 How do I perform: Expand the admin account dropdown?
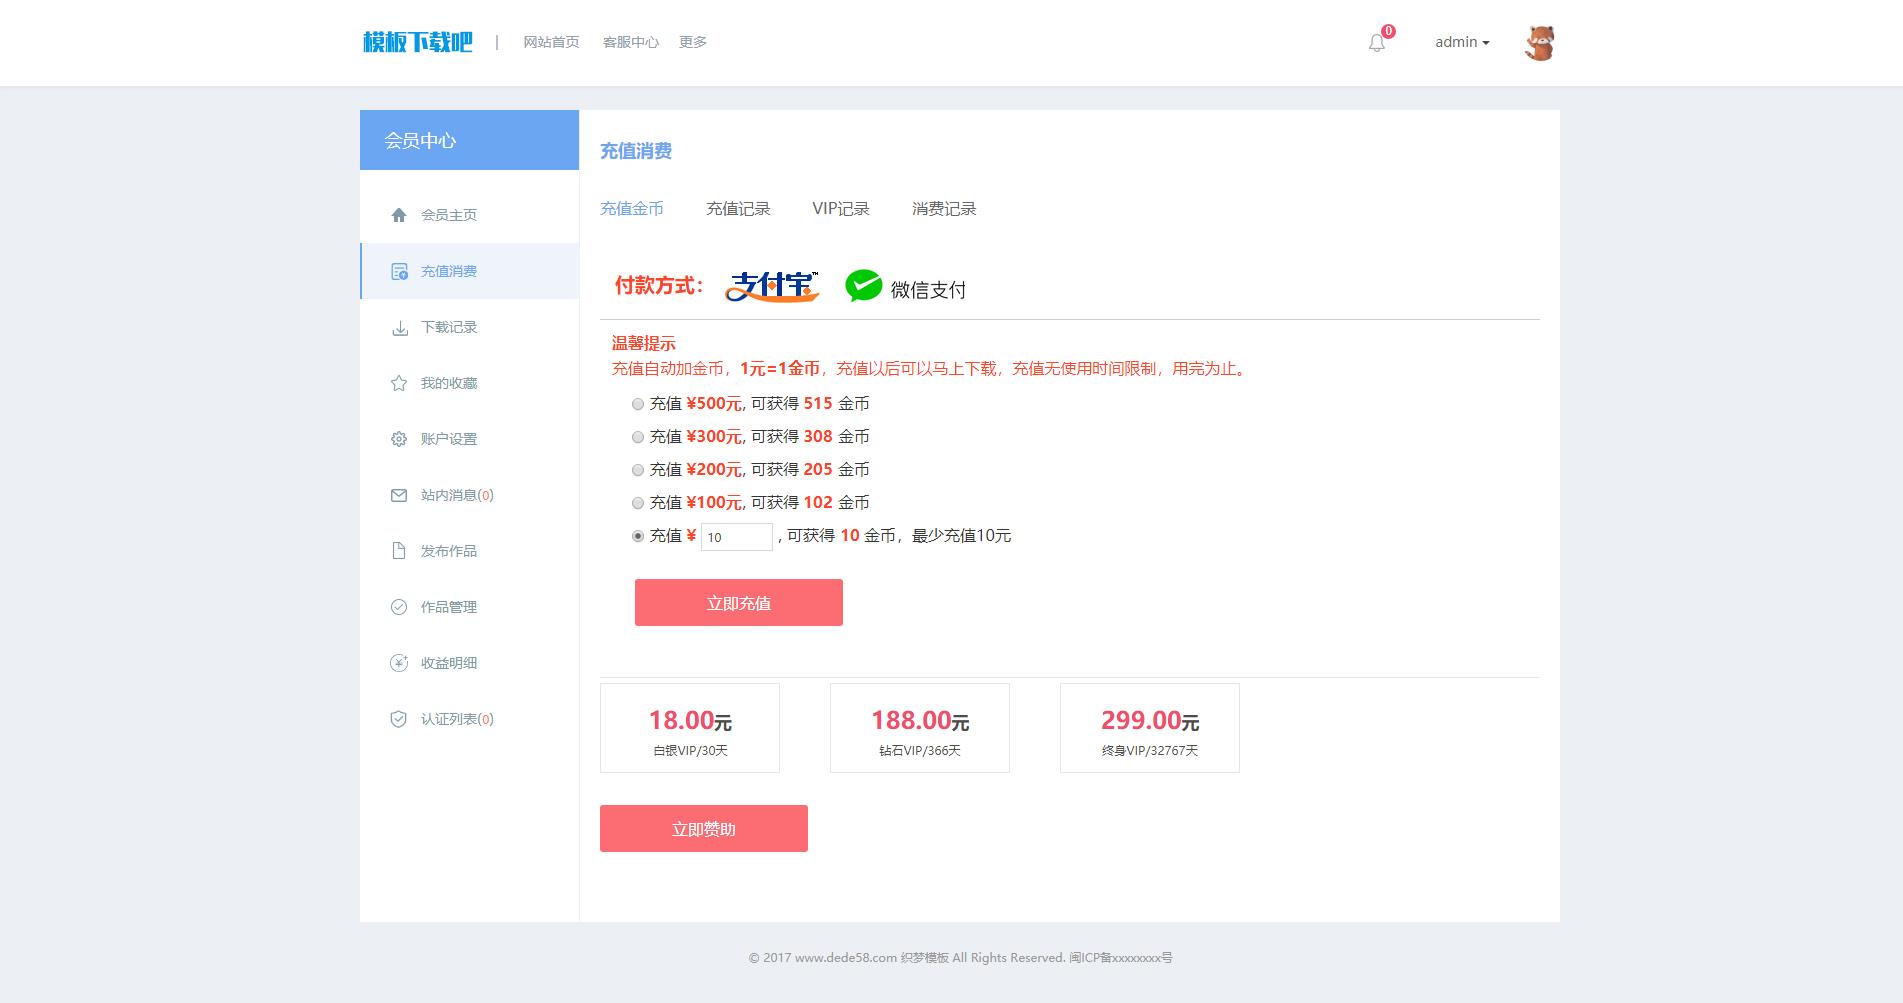point(1462,42)
